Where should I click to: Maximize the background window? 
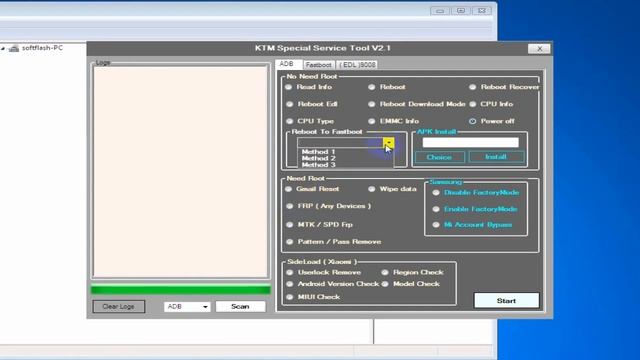click(x=461, y=11)
